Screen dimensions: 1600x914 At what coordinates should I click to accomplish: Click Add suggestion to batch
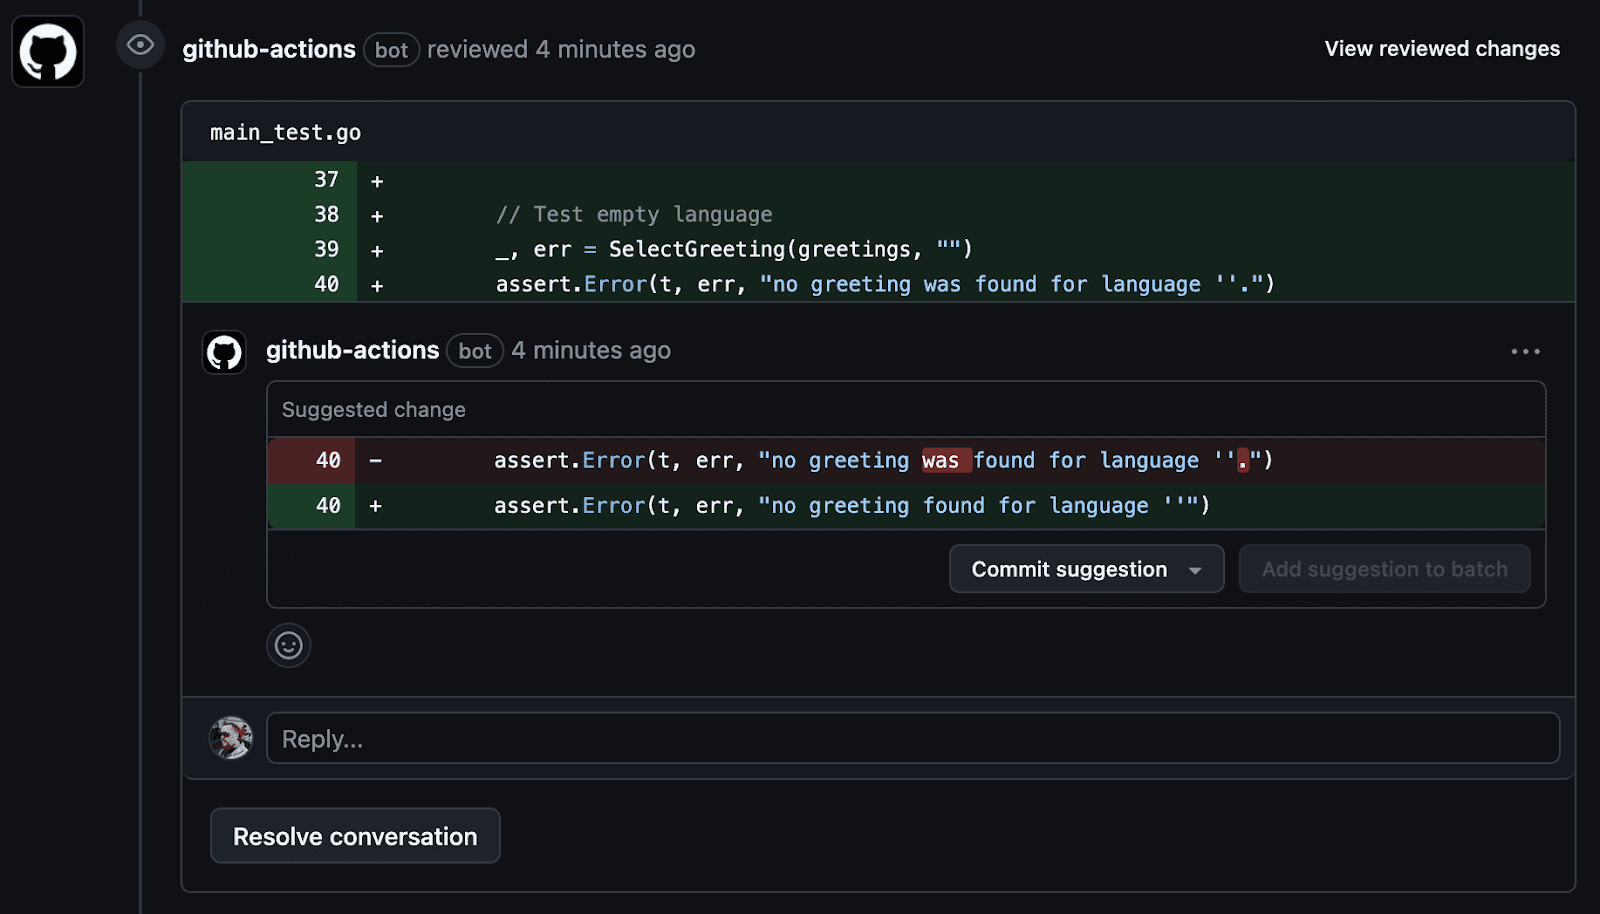point(1384,570)
